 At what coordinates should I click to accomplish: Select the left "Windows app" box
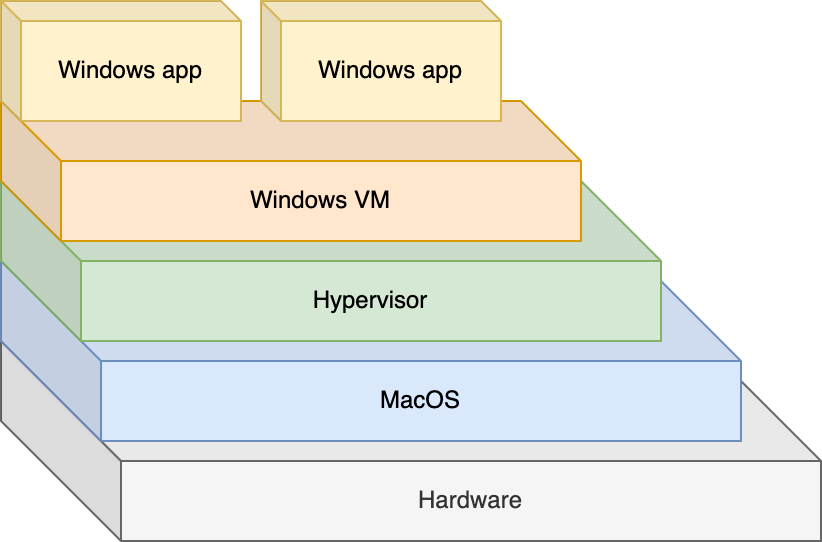pos(131,71)
